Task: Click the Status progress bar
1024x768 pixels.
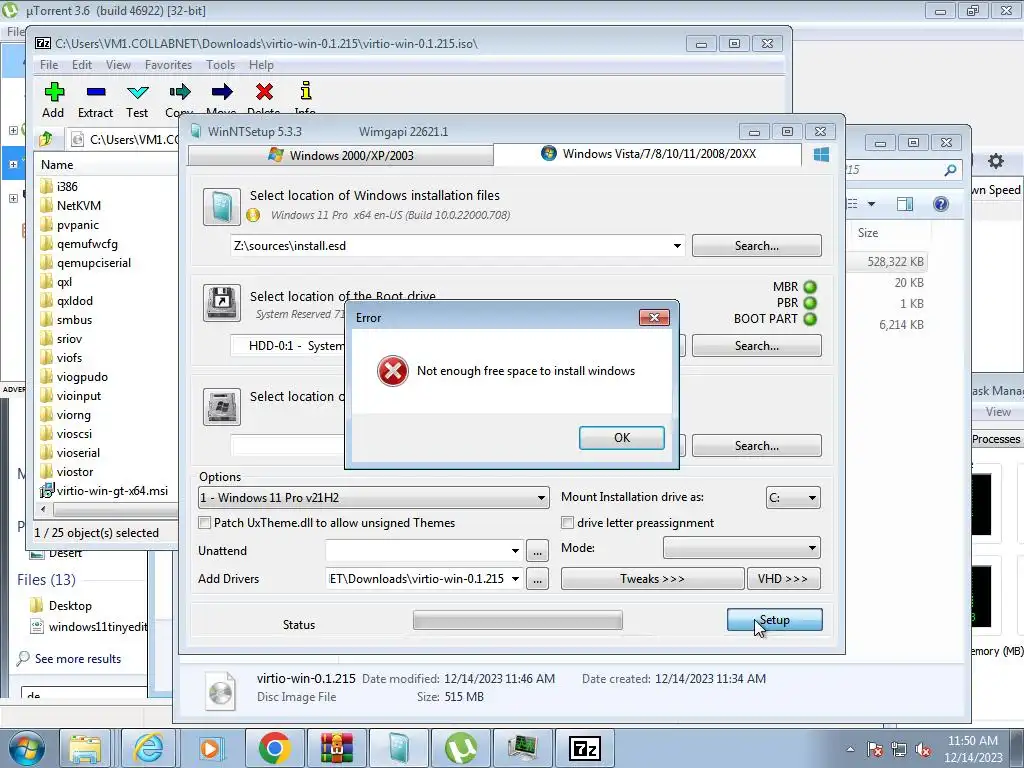Action: pos(518,620)
